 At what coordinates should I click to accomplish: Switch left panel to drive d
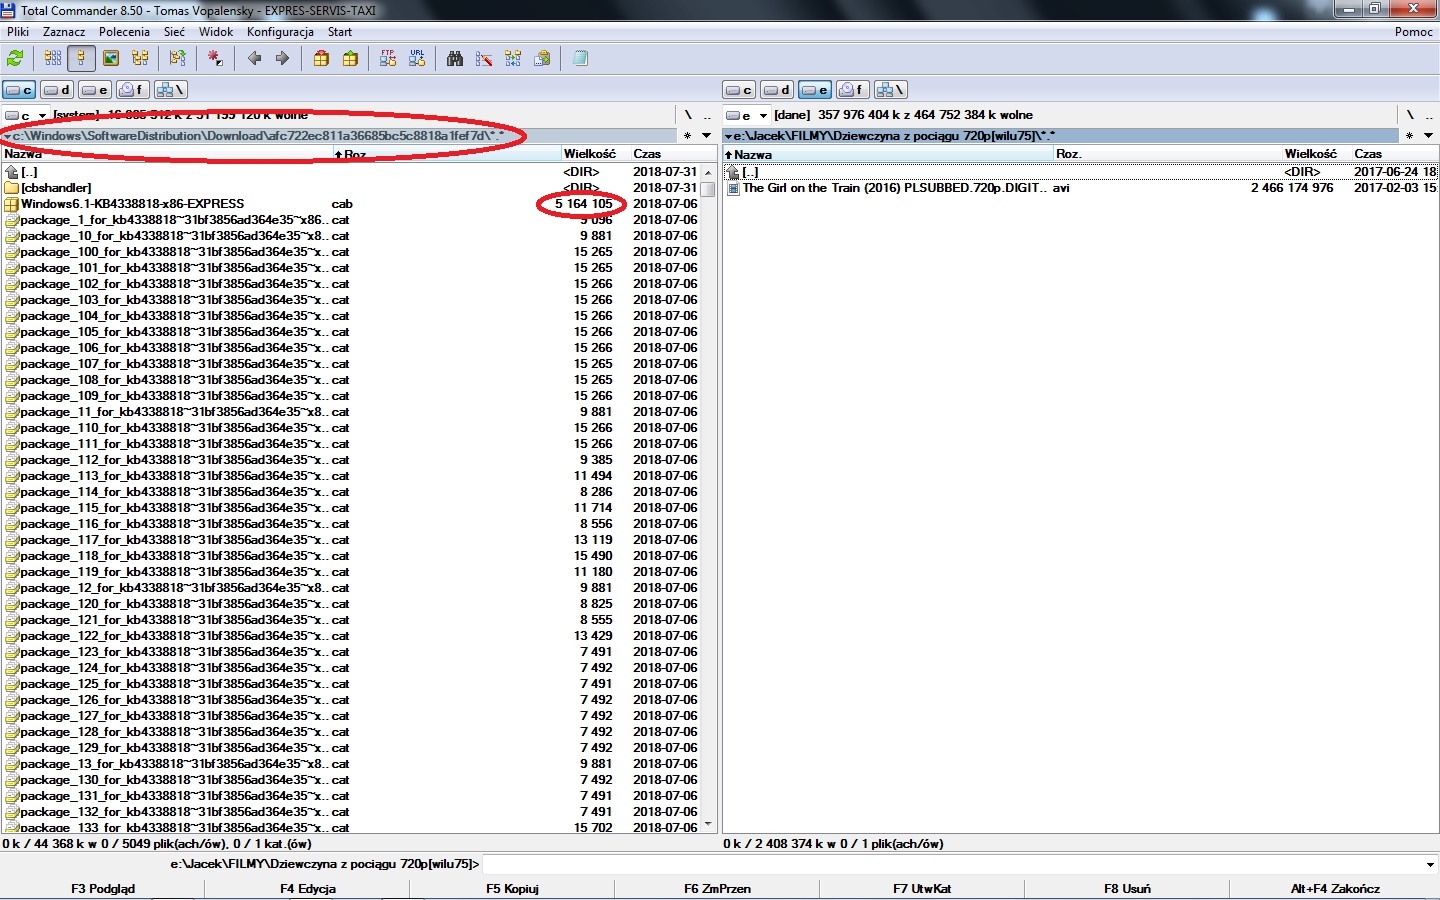(x=57, y=90)
